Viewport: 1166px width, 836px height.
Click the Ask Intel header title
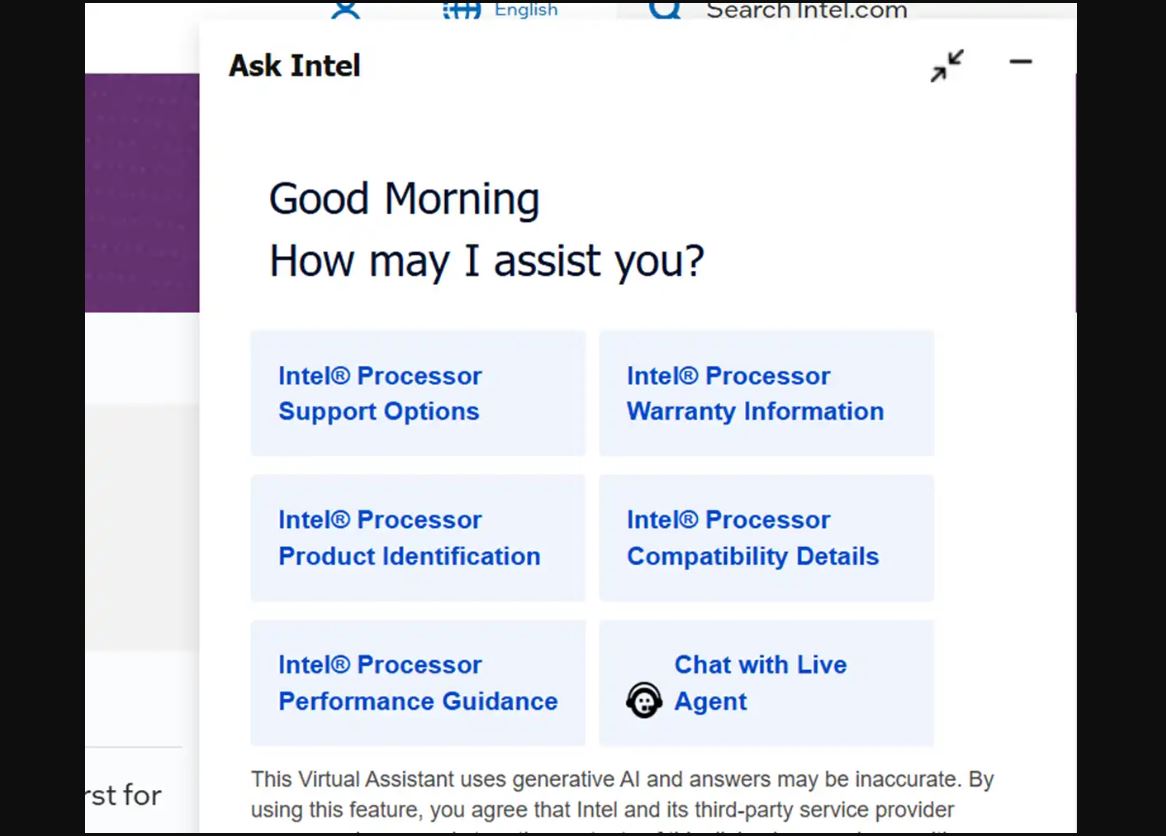click(x=294, y=65)
